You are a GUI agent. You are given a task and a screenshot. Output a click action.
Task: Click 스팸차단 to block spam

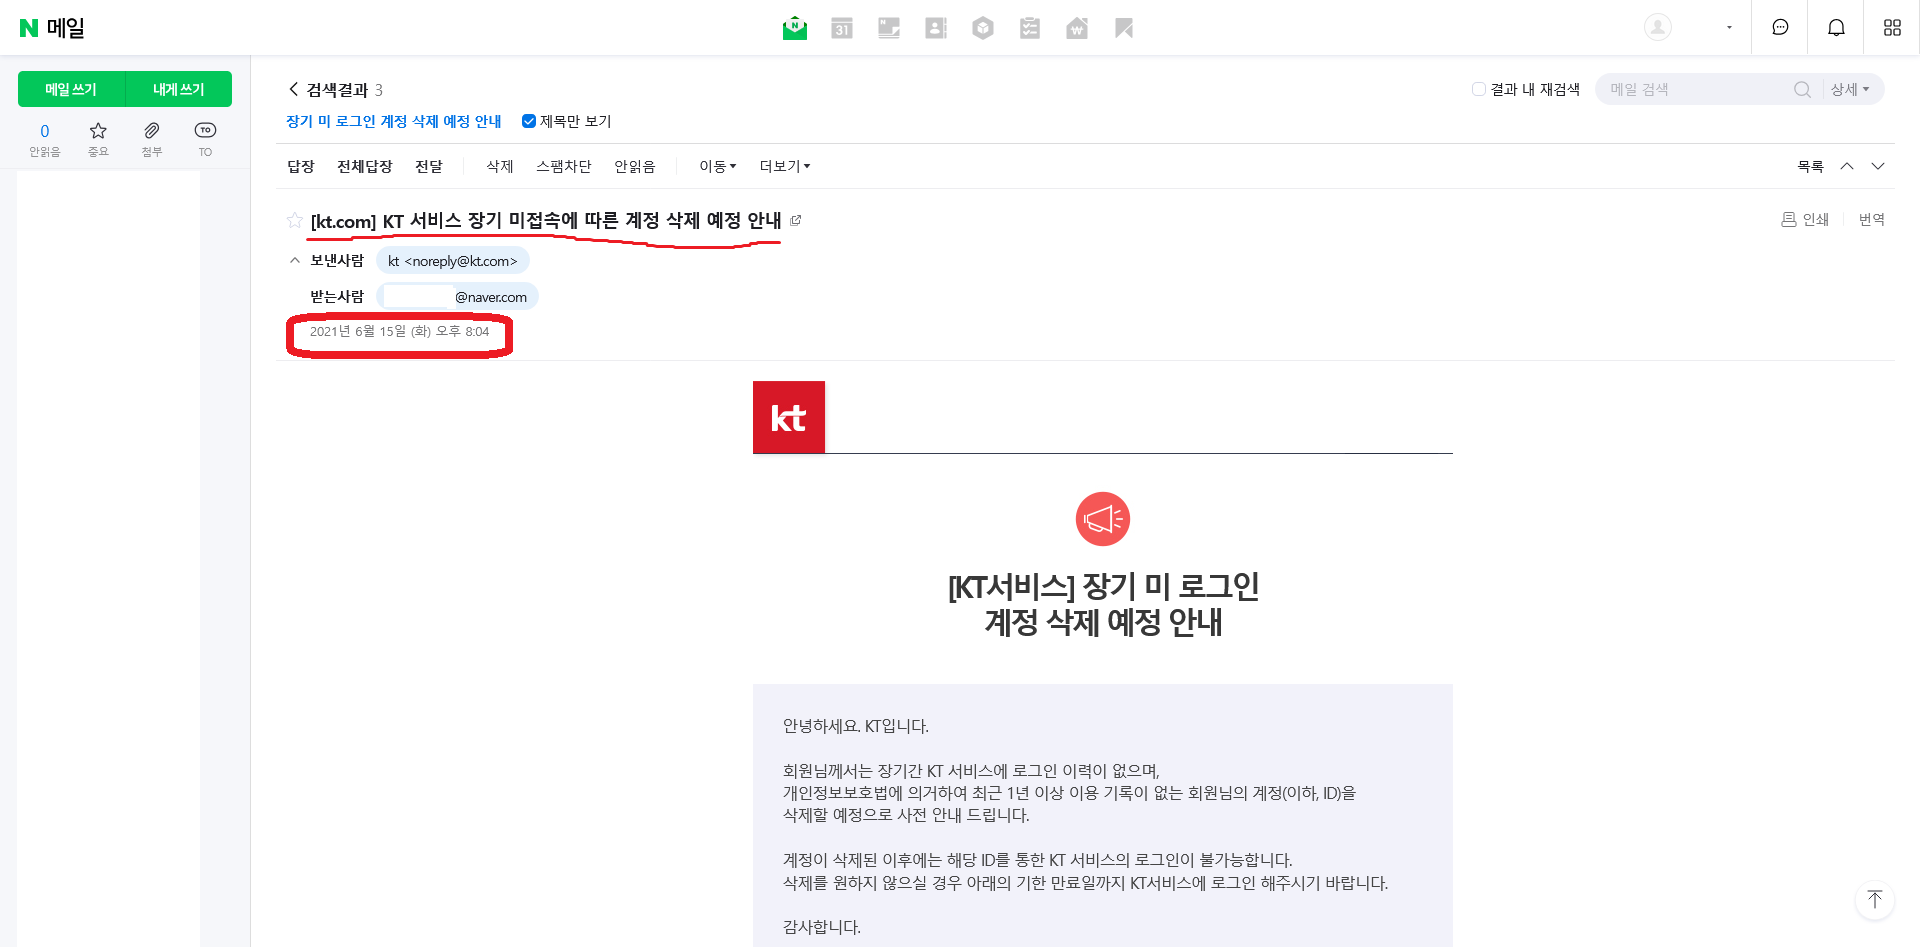tap(564, 166)
